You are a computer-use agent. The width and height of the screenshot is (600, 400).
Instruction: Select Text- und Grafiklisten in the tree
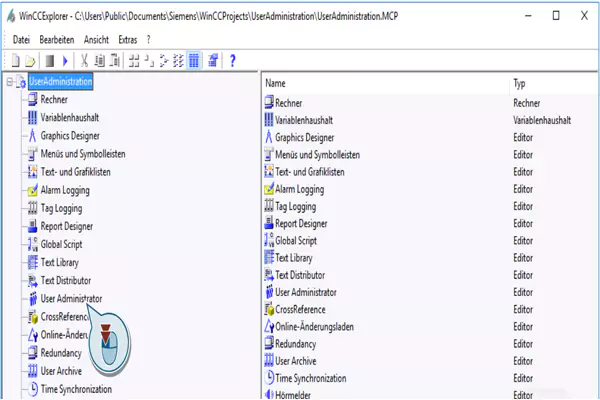[x=76, y=172]
